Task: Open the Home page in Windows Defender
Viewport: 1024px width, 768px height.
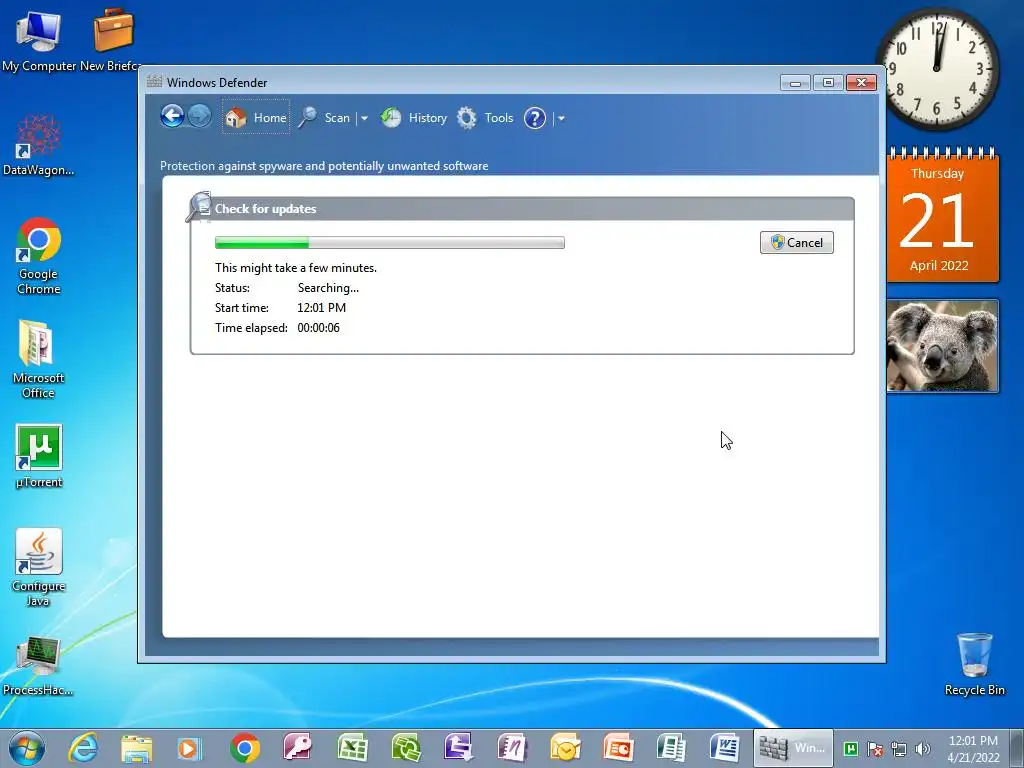Action: click(x=256, y=118)
